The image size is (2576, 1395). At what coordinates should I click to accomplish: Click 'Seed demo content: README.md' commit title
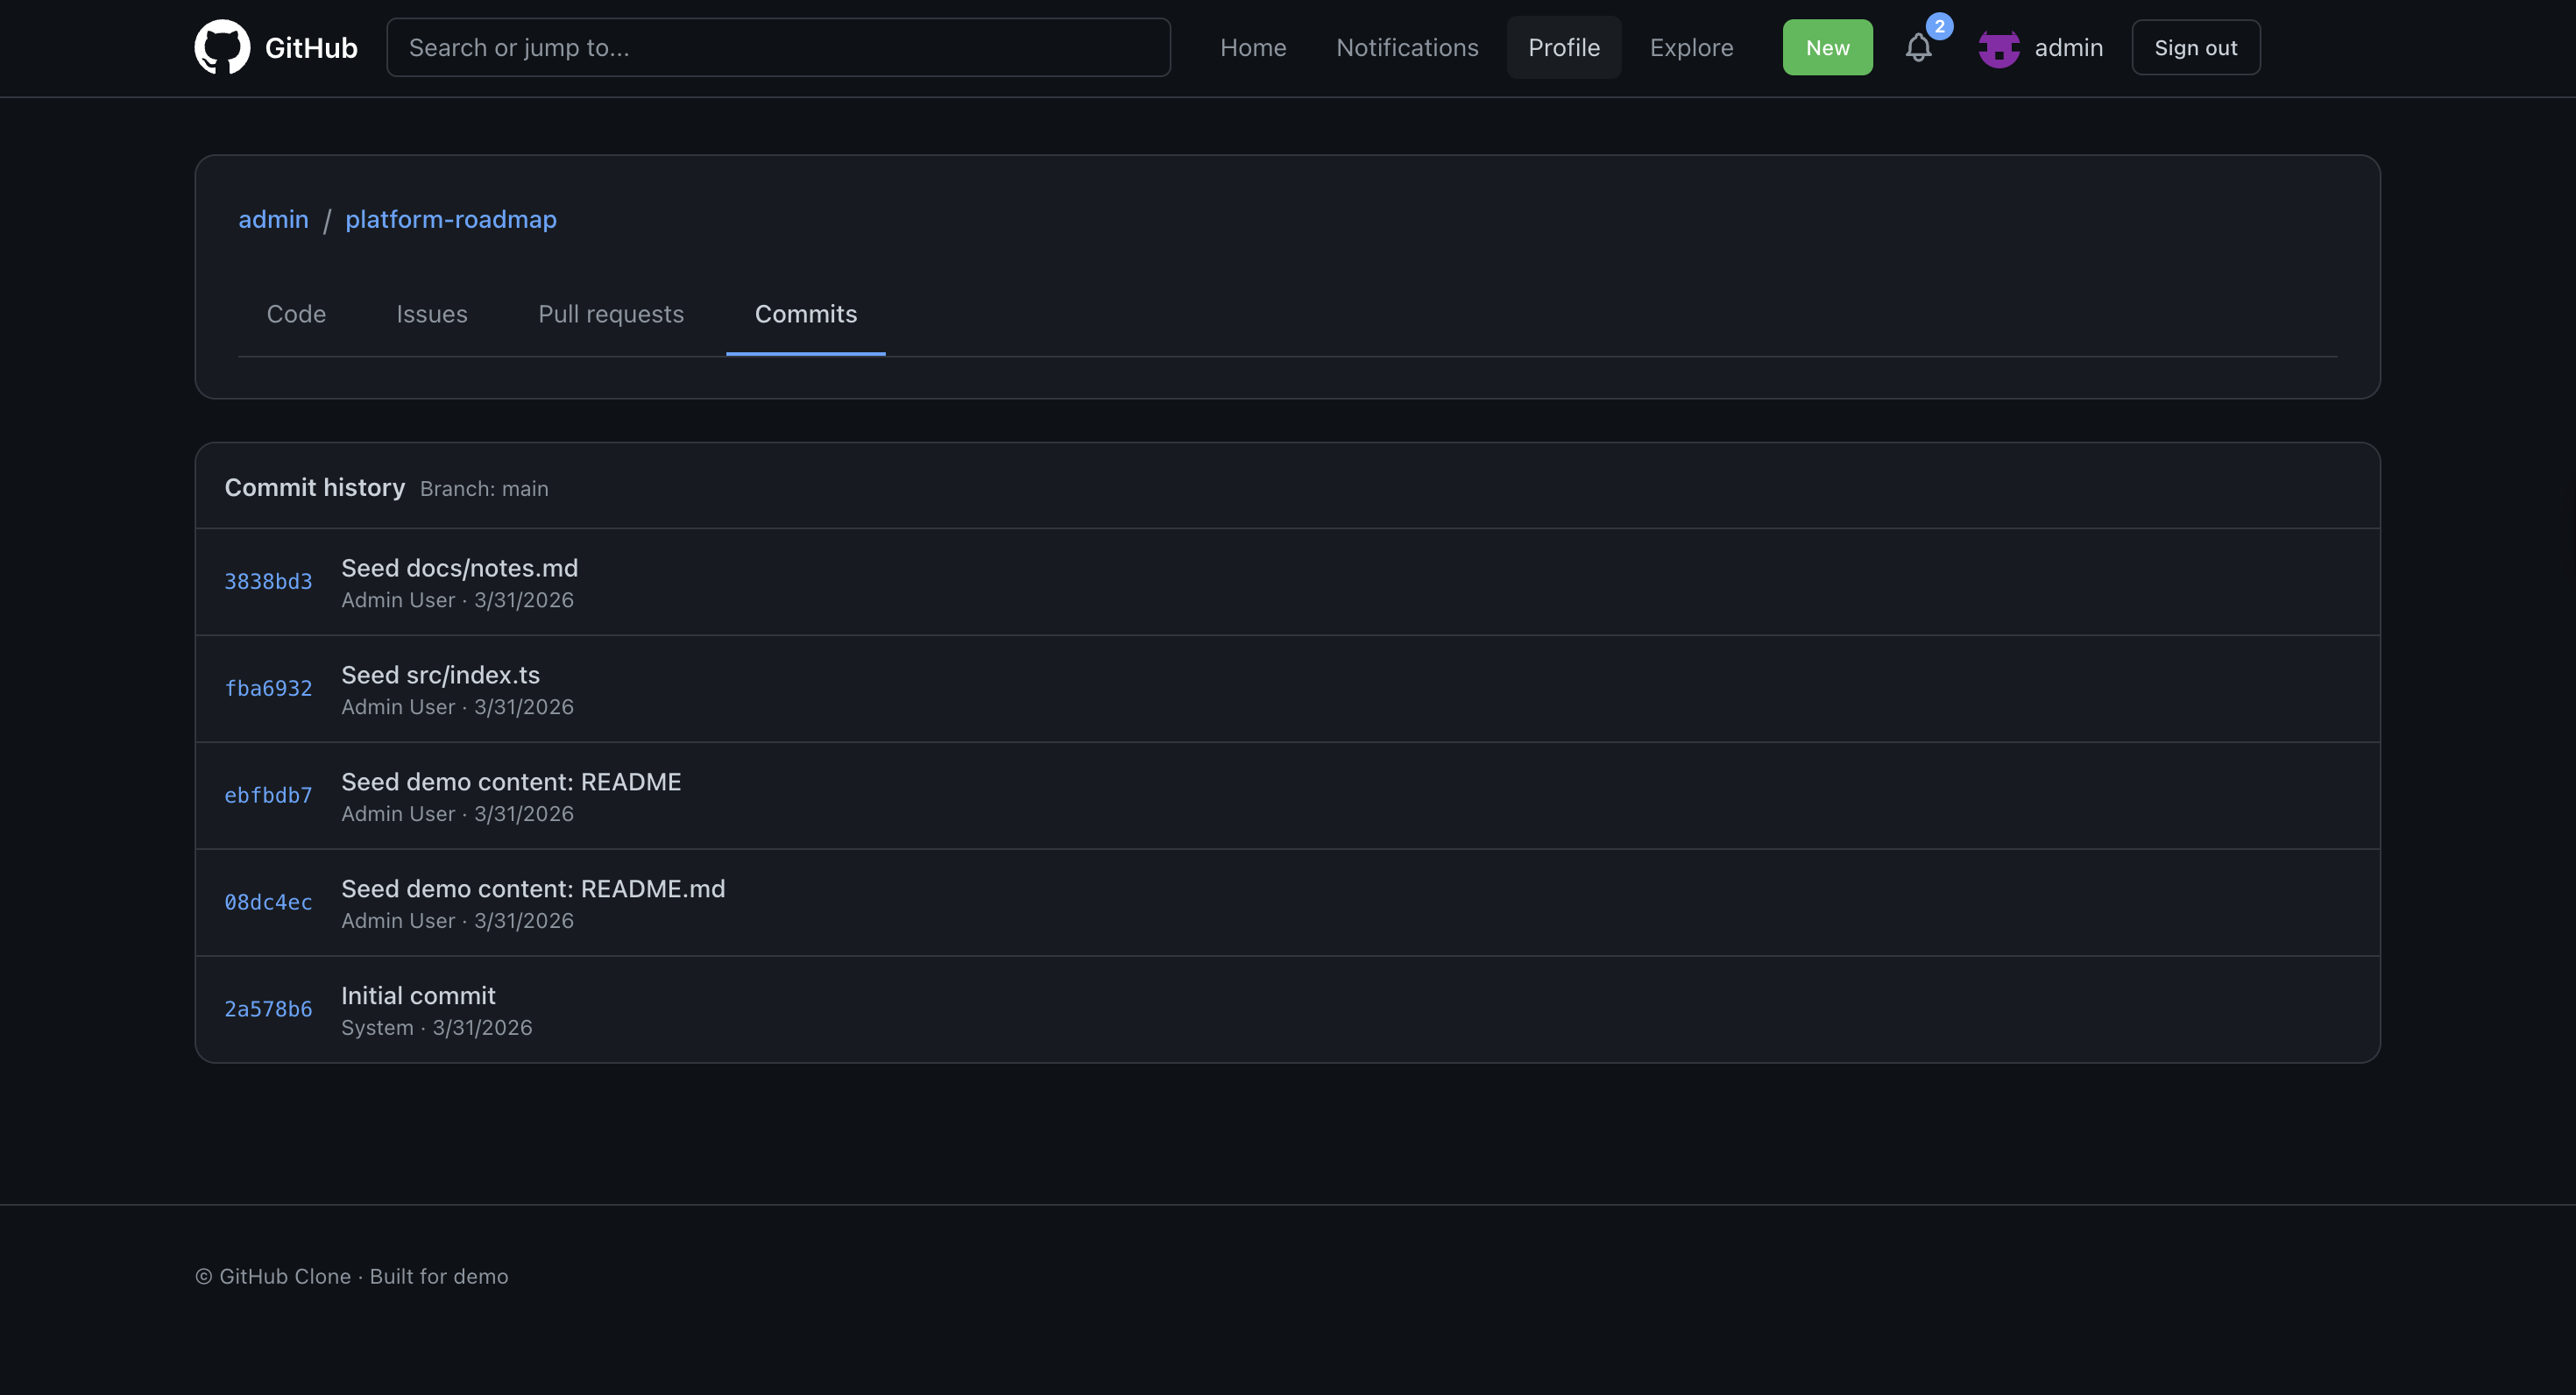tap(533, 889)
